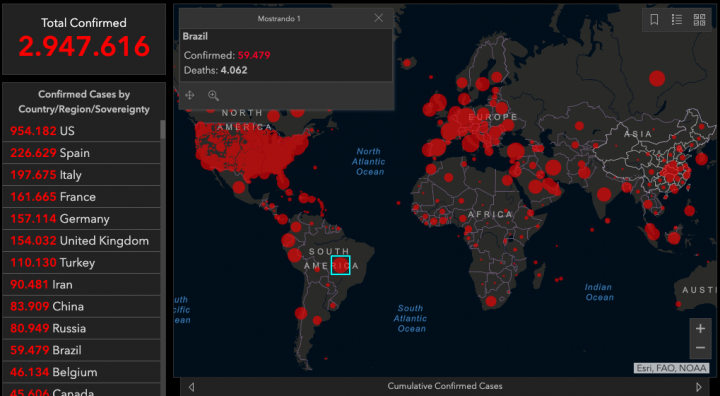The width and height of the screenshot is (720, 396).
Task: Click the Esri, FAO, NOAA attribution
Action: [671, 368]
